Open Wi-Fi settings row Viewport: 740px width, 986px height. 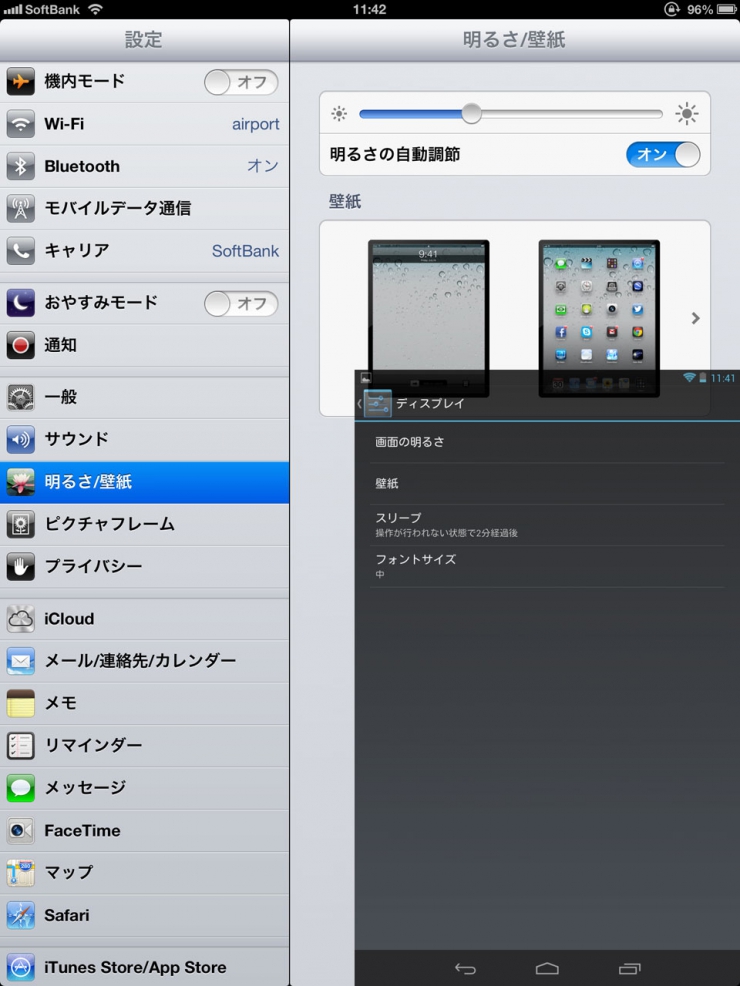pyautogui.click(x=145, y=124)
